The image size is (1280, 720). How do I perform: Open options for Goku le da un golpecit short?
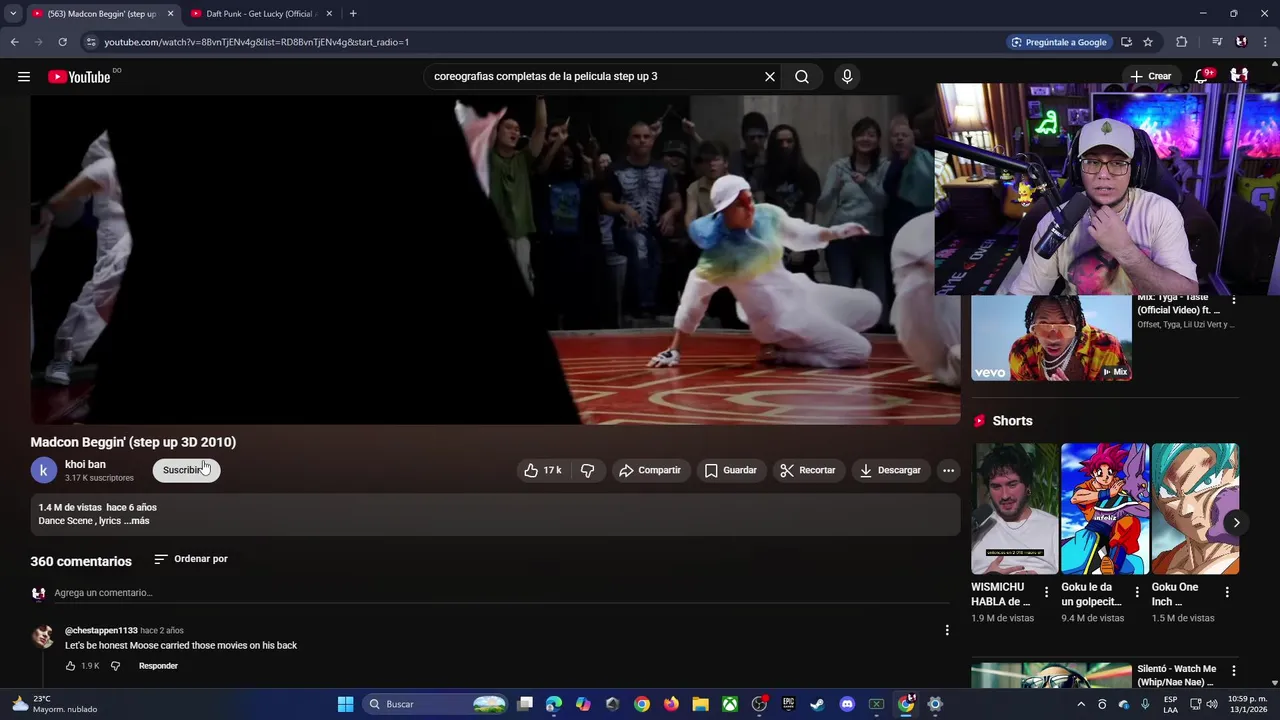pyautogui.click(x=1137, y=592)
